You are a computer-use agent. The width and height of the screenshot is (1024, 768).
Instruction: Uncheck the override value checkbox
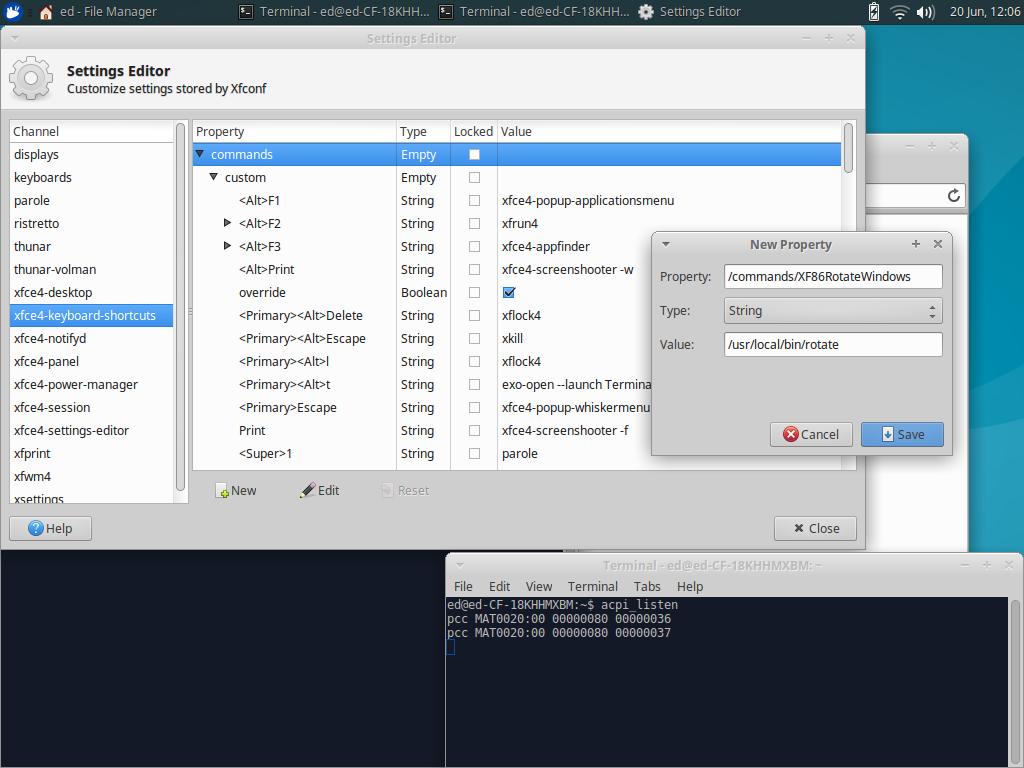(x=509, y=292)
